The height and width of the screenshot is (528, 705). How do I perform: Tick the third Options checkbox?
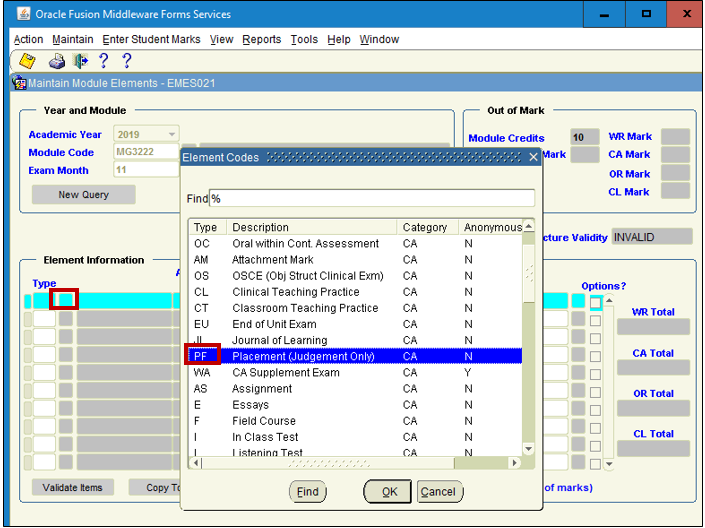click(596, 338)
